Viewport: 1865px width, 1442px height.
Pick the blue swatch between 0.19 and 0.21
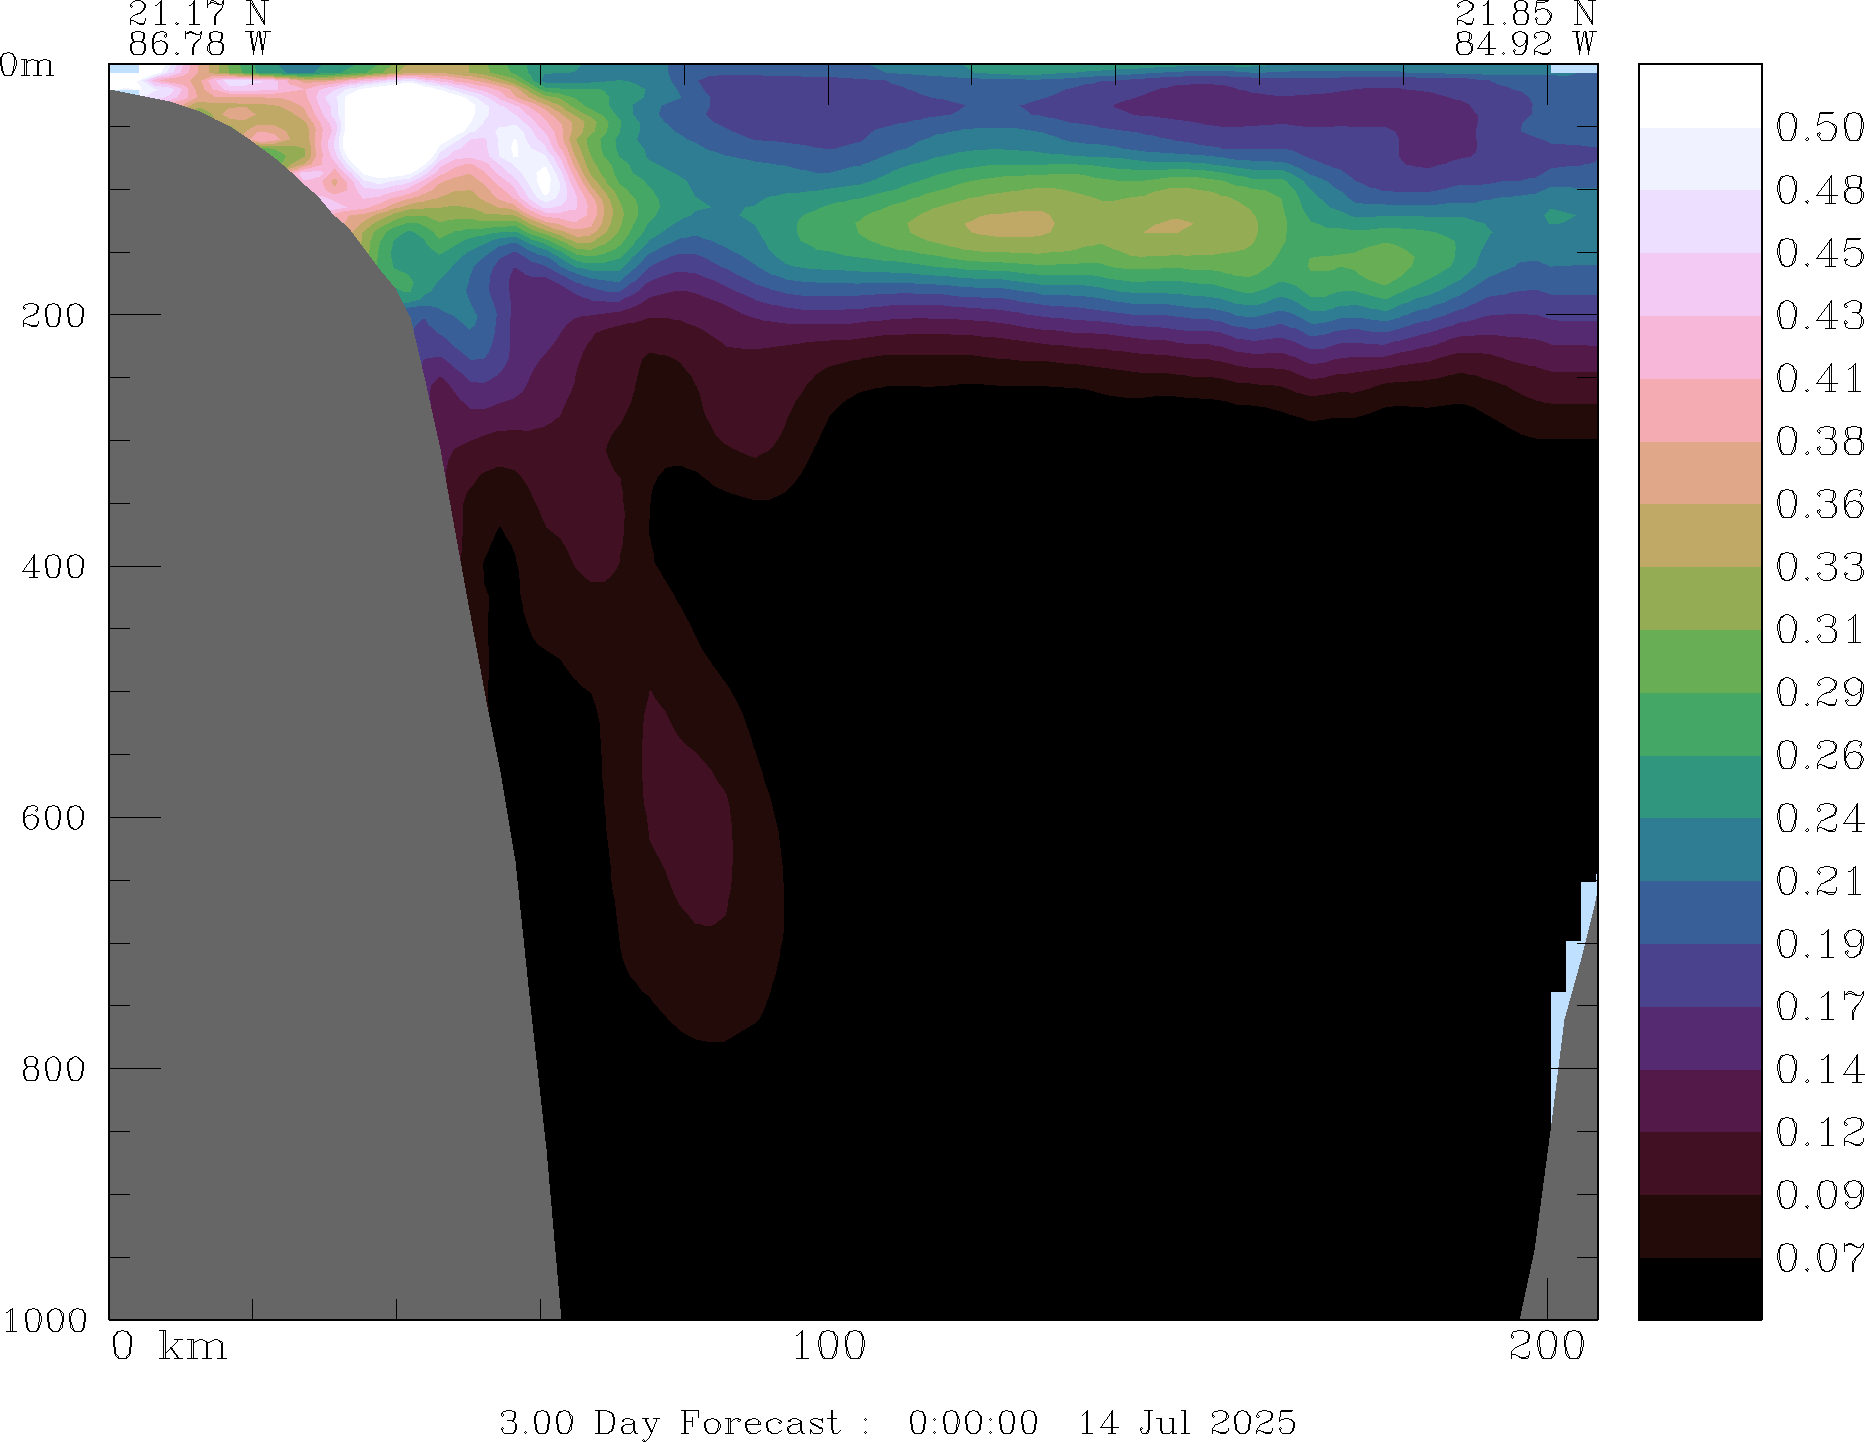point(1699,912)
